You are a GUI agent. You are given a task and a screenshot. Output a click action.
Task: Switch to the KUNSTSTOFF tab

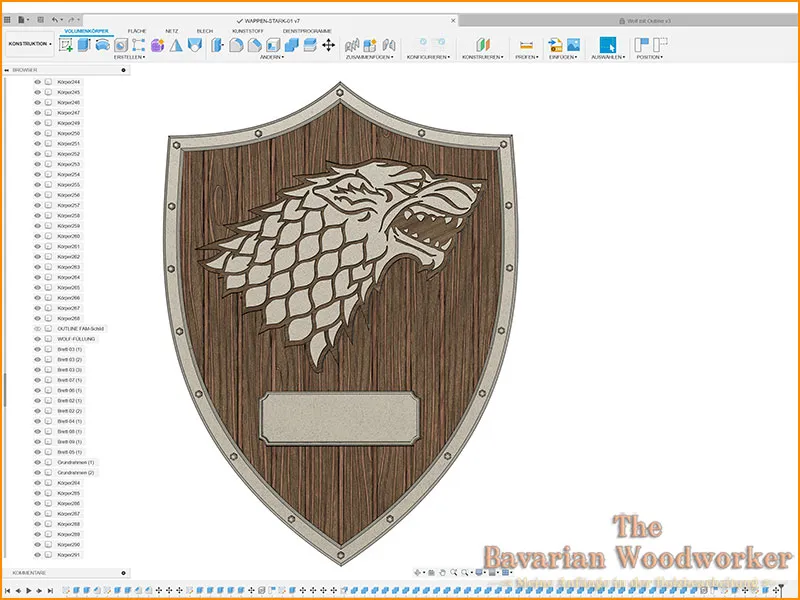click(x=248, y=31)
